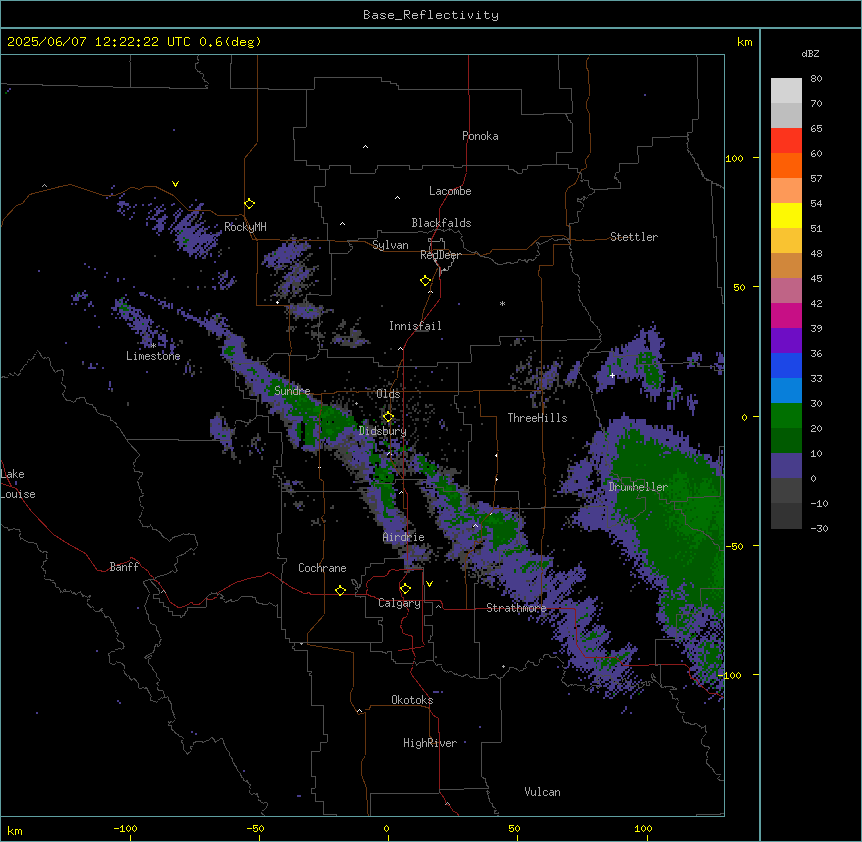Click the yellow diamond marker under Olds
The height and width of the screenshot is (842, 862).
(x=388, y=417)
